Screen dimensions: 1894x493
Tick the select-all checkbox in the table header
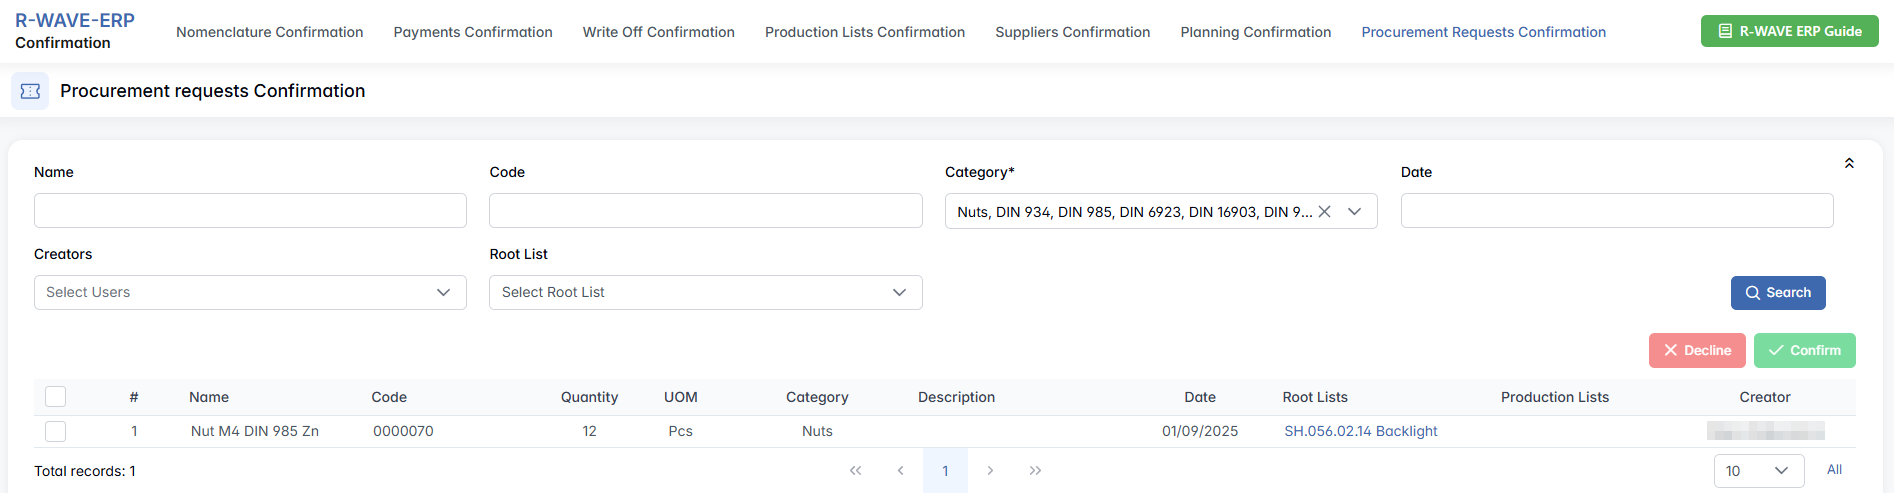point(56,397)
